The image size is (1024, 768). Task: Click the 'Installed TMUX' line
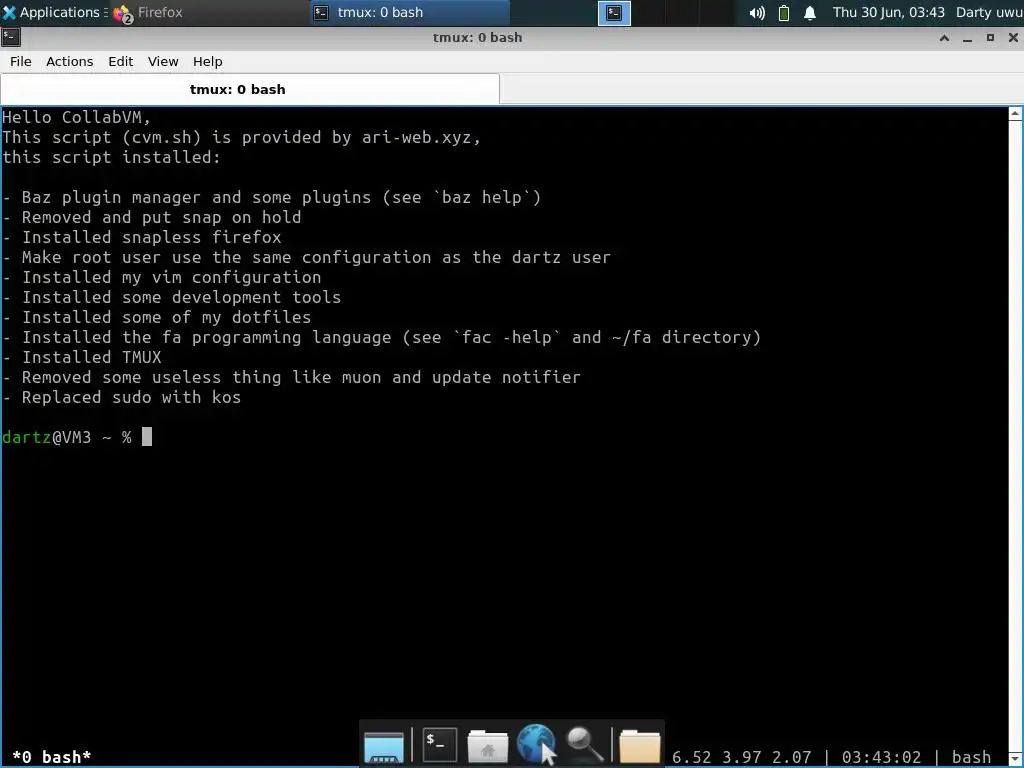pos(82,357)
